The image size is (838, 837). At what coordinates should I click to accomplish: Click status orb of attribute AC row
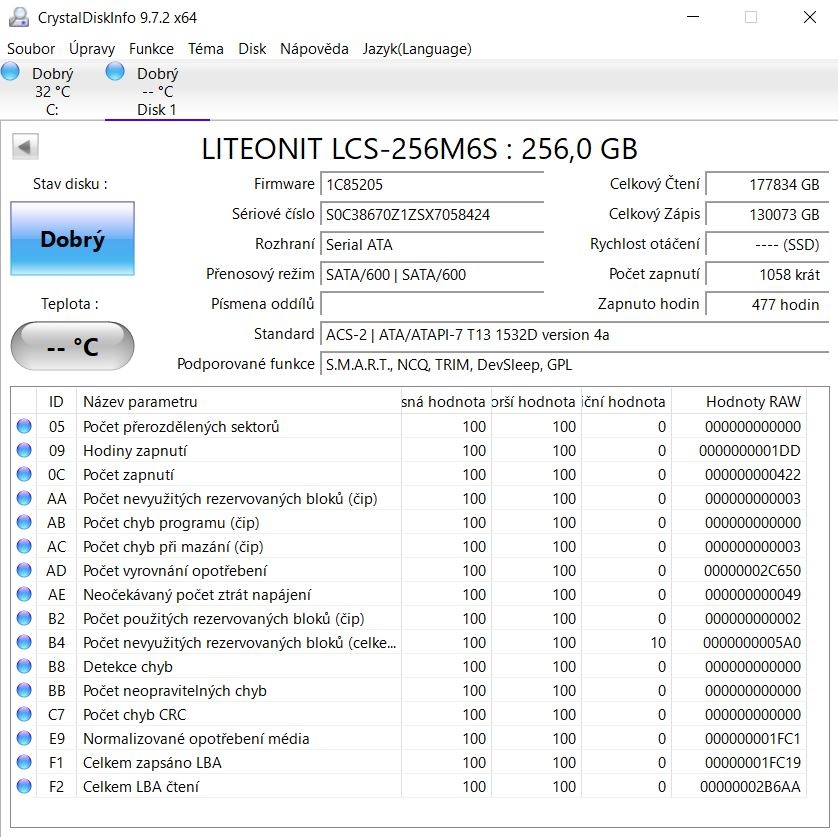tap(24, 546)
